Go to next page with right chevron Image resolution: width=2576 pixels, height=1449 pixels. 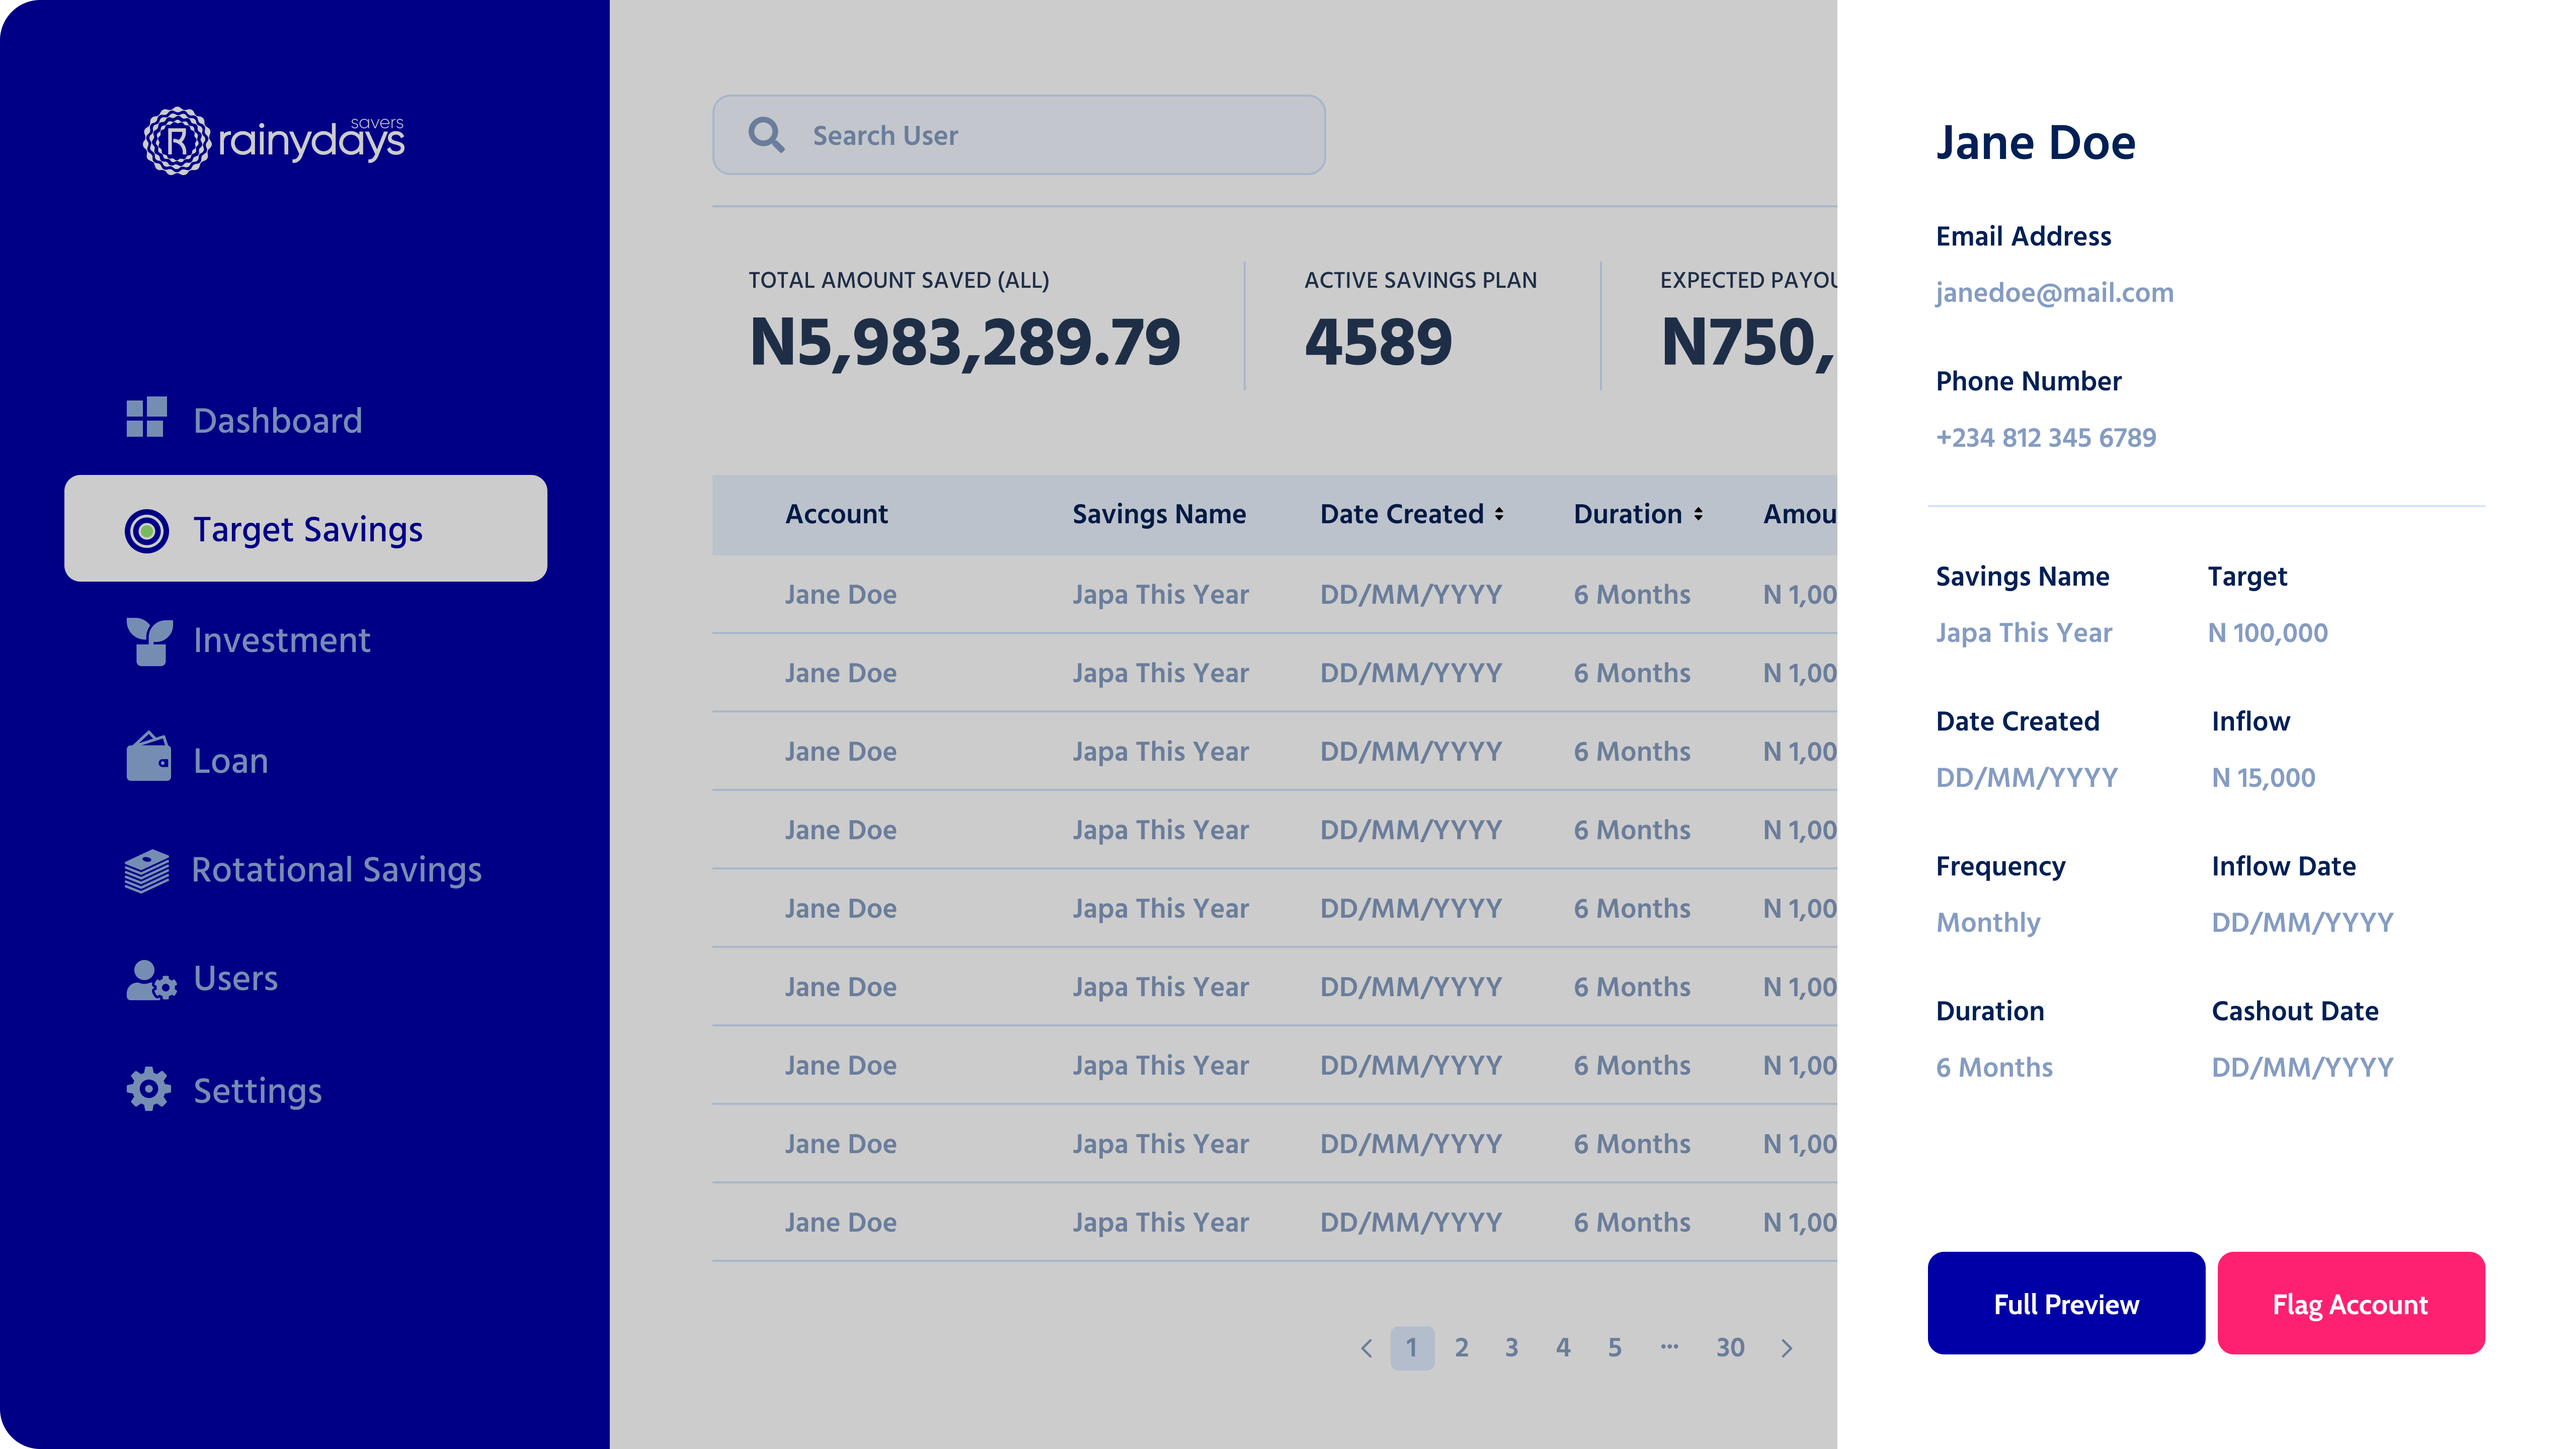tap(1787, 1348)
